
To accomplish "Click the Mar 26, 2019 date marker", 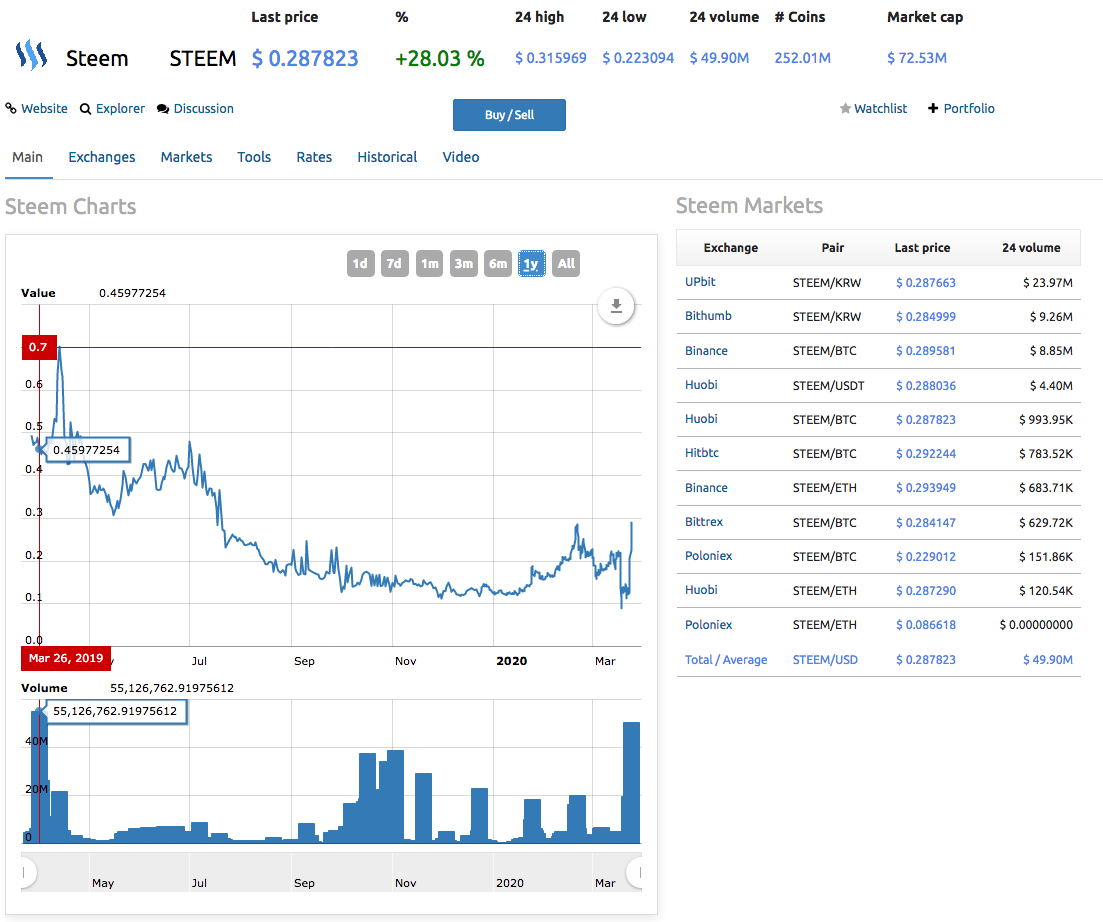I will [66, 658].
